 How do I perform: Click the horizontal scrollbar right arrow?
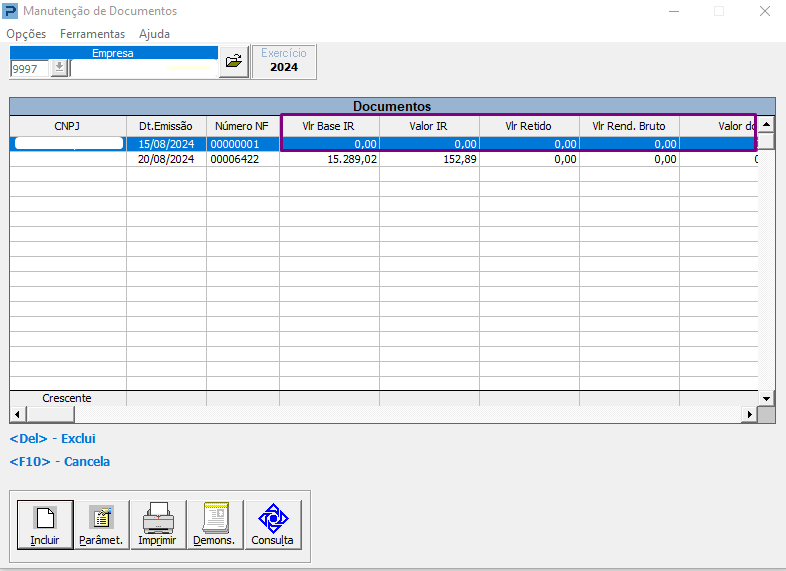coord(749,414)
